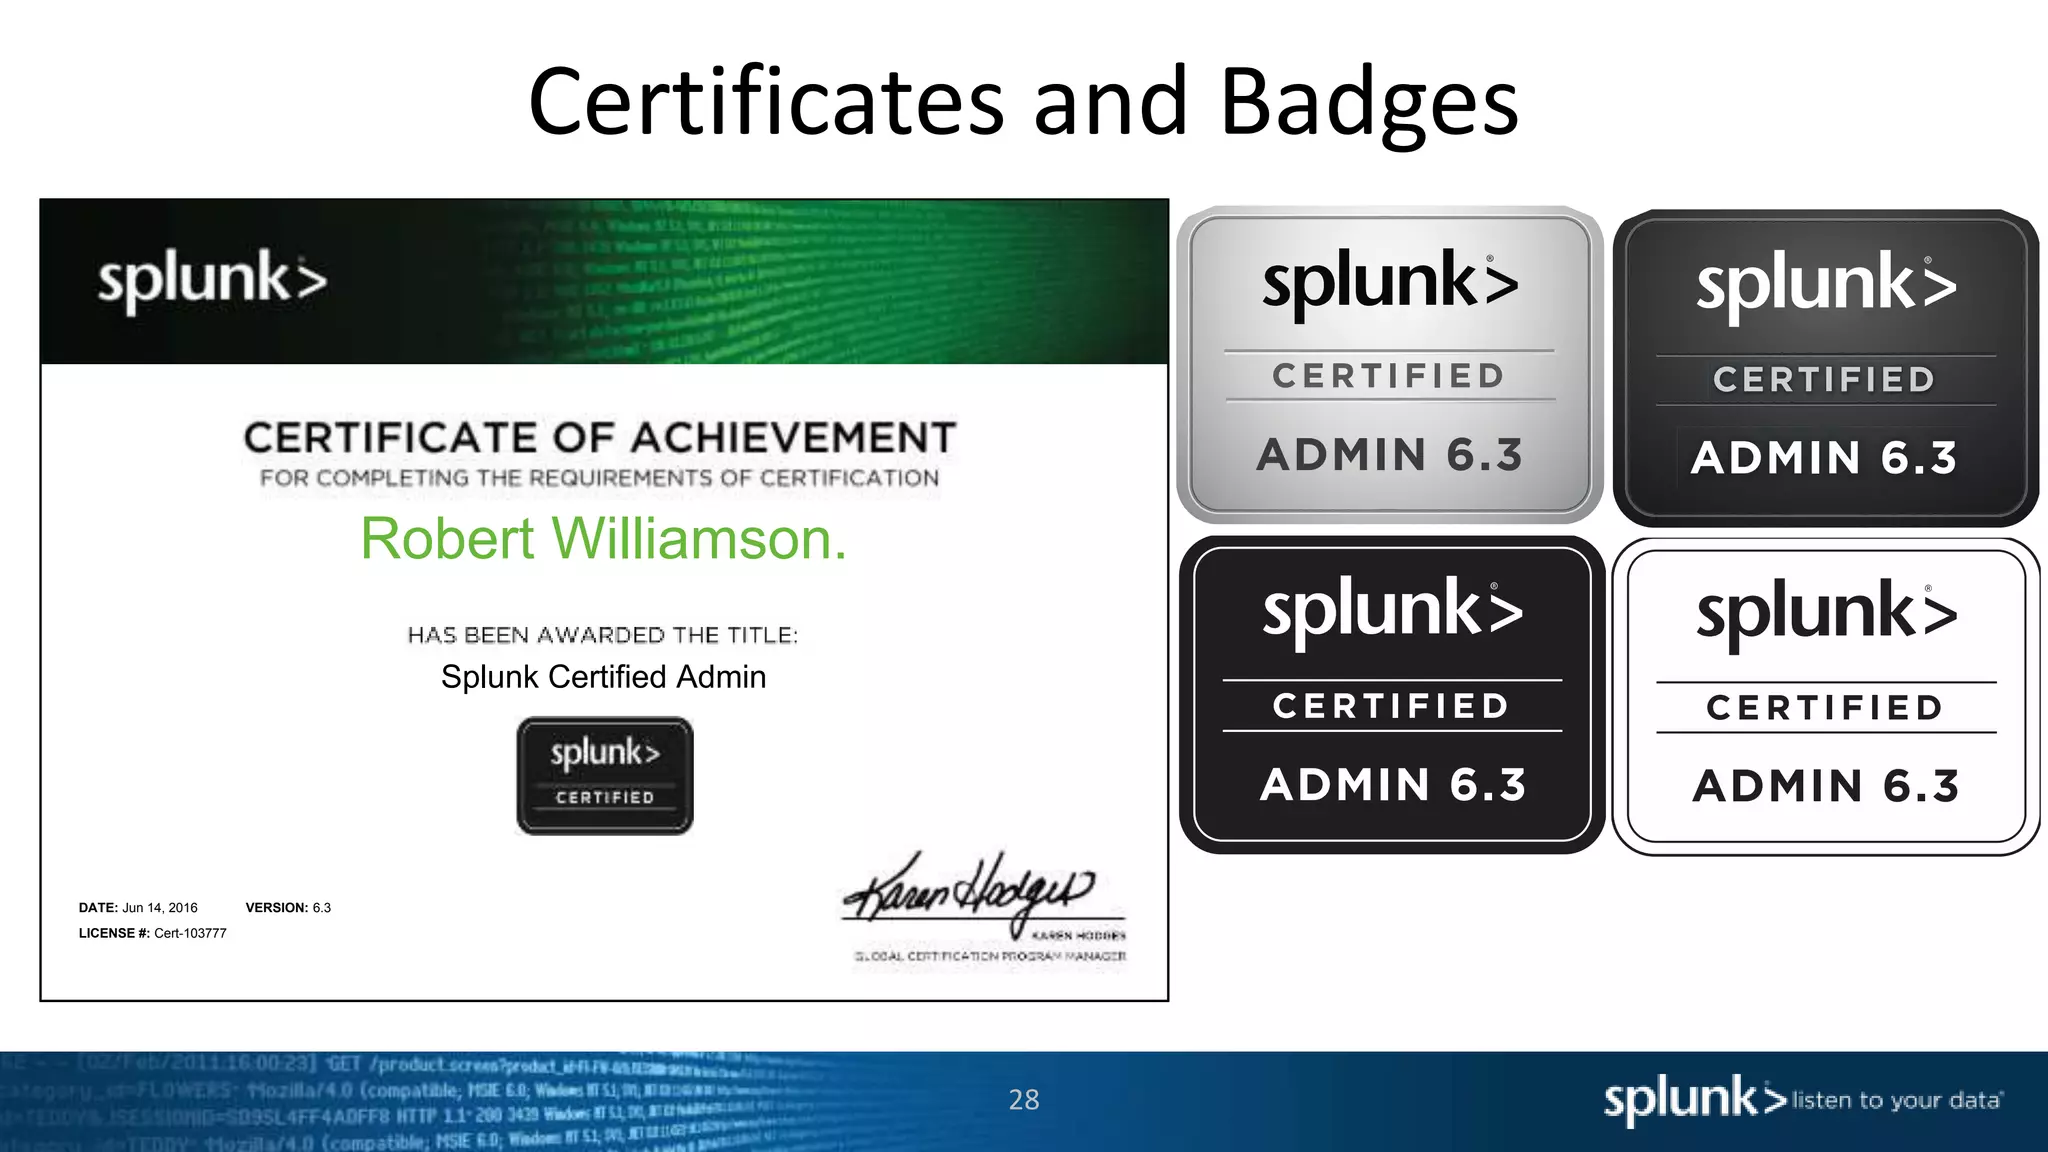Click the silver Splunk Certified Admin 6.3 badge
This screenshot has width=2048, height=1152.
(x=1390, y=365)
